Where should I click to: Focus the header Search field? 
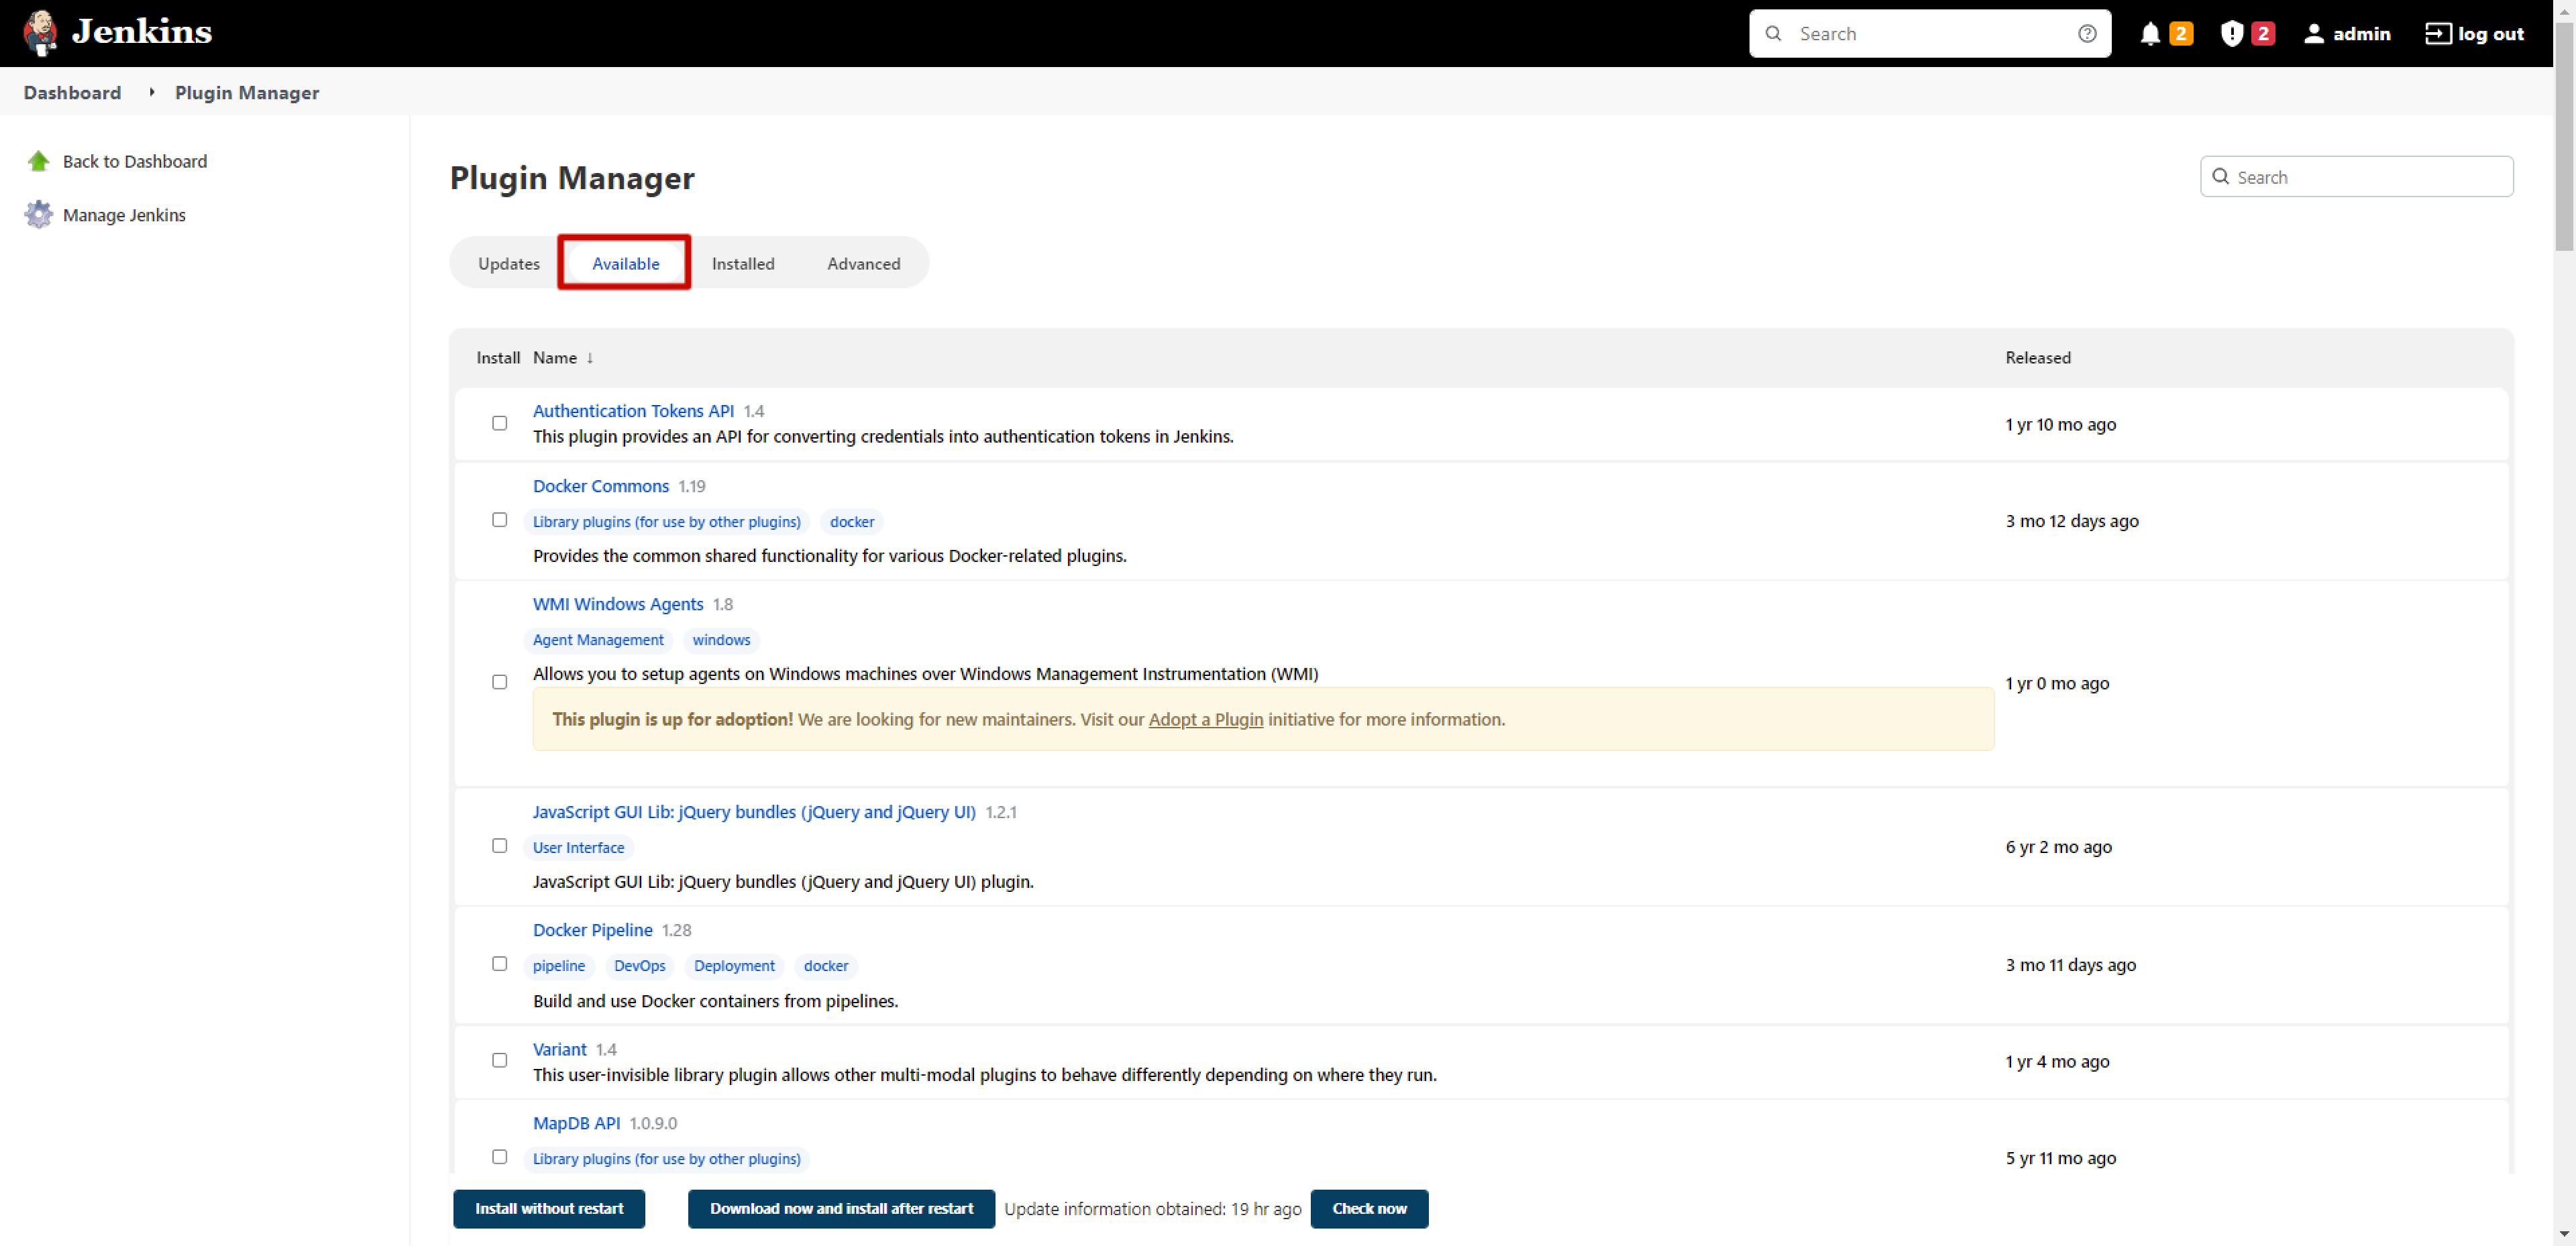tap(1930, 34)
